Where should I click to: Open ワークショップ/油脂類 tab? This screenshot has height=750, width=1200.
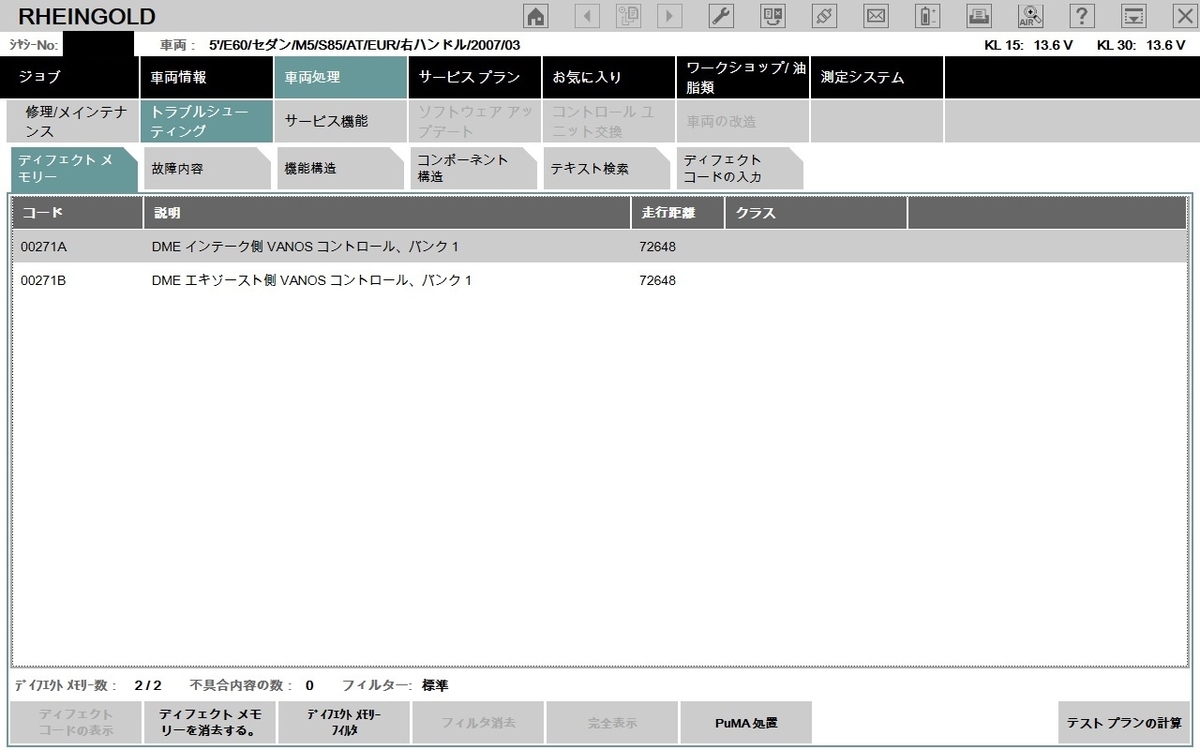pyautogui.click(x=742, y=77)
